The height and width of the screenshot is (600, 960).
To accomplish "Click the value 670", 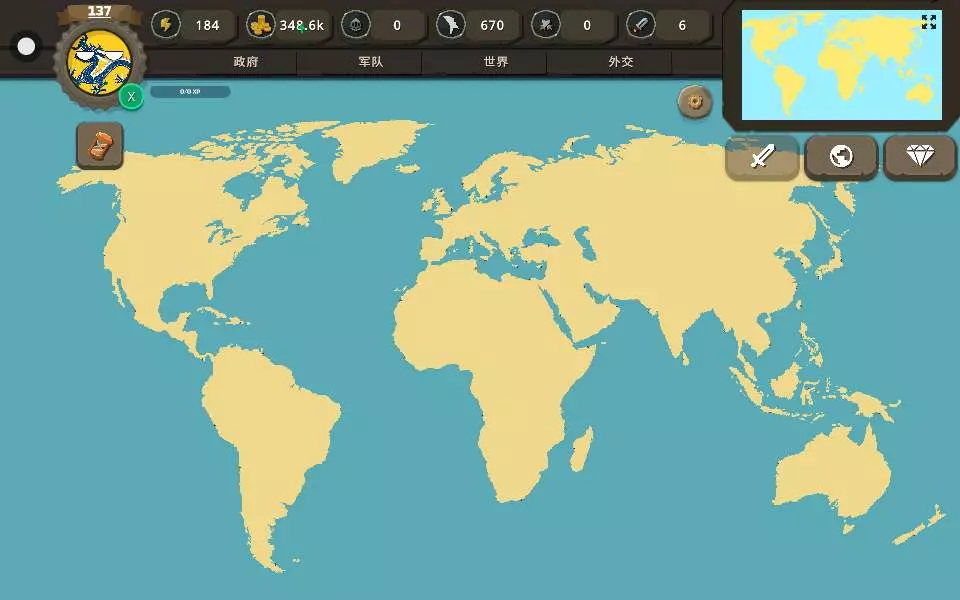I will click(x=492, y=26).
